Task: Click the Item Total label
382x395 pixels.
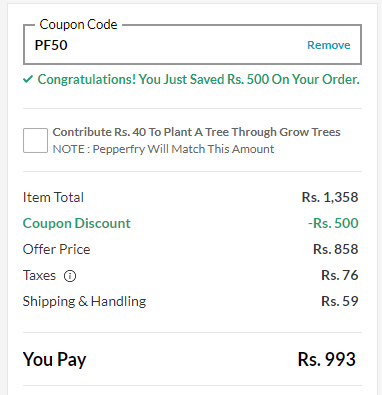Action: pos(53,197)
